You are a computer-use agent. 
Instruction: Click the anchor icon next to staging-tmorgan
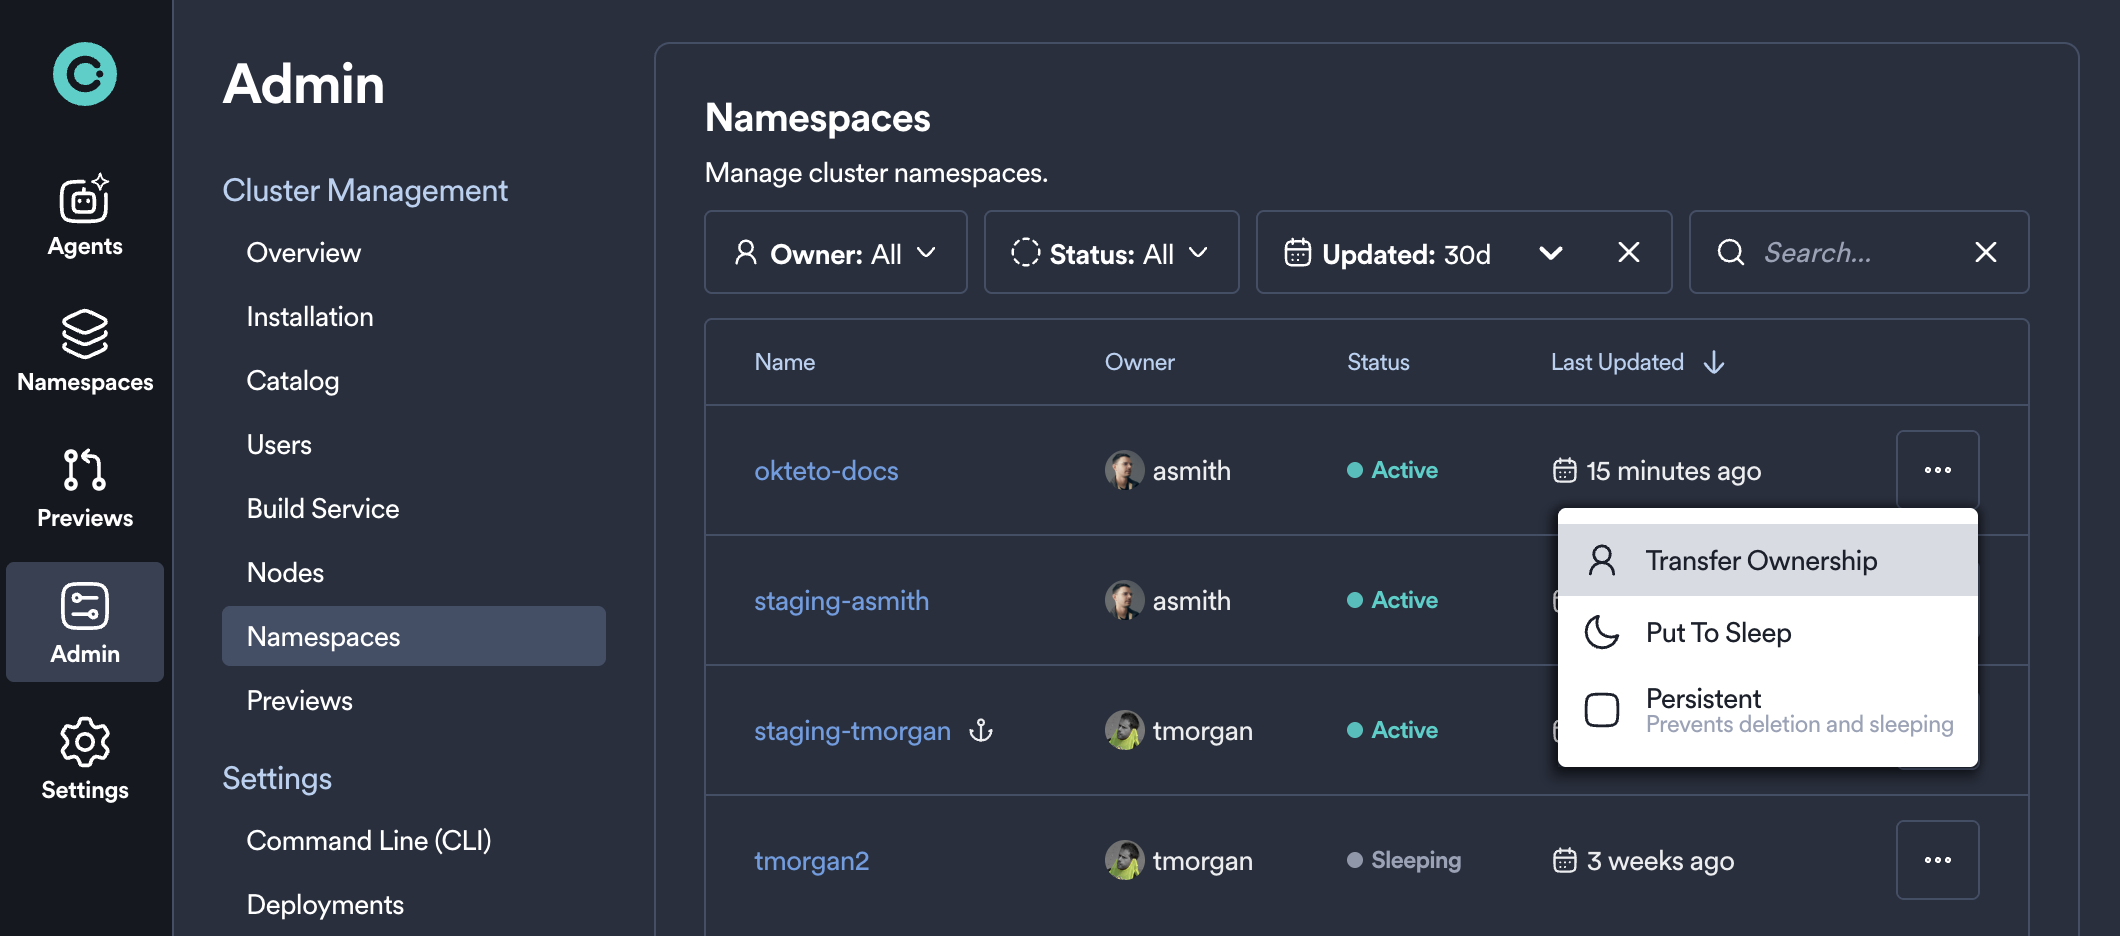pos(982,731)
